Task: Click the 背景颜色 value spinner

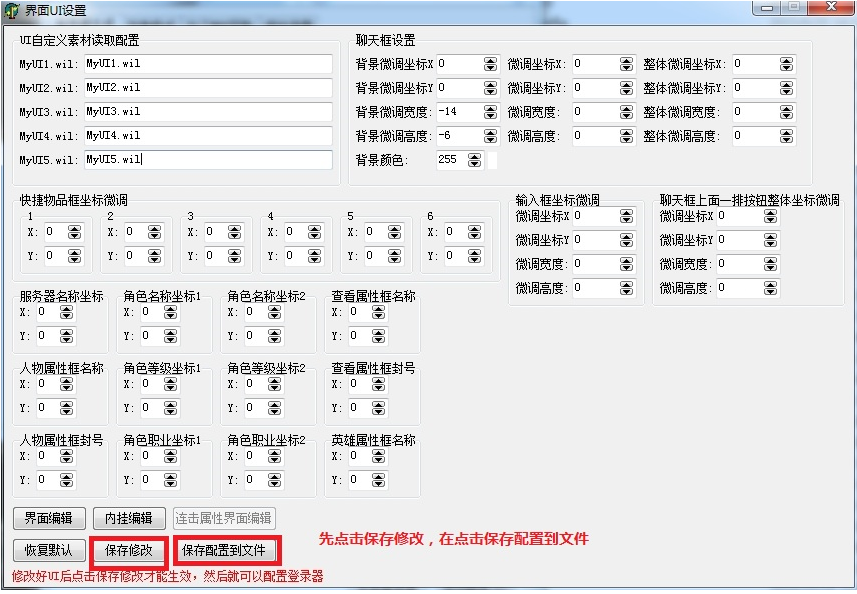Action: [474, 160]
